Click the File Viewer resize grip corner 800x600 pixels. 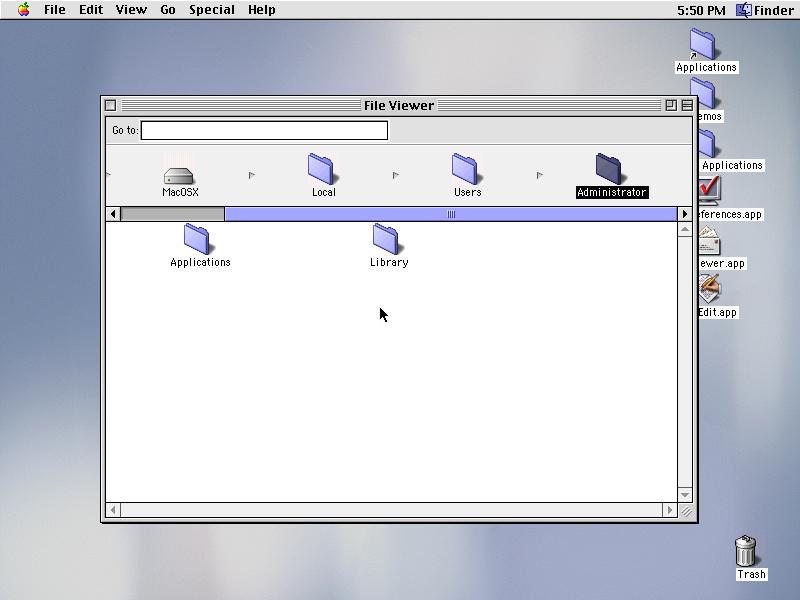686,511
